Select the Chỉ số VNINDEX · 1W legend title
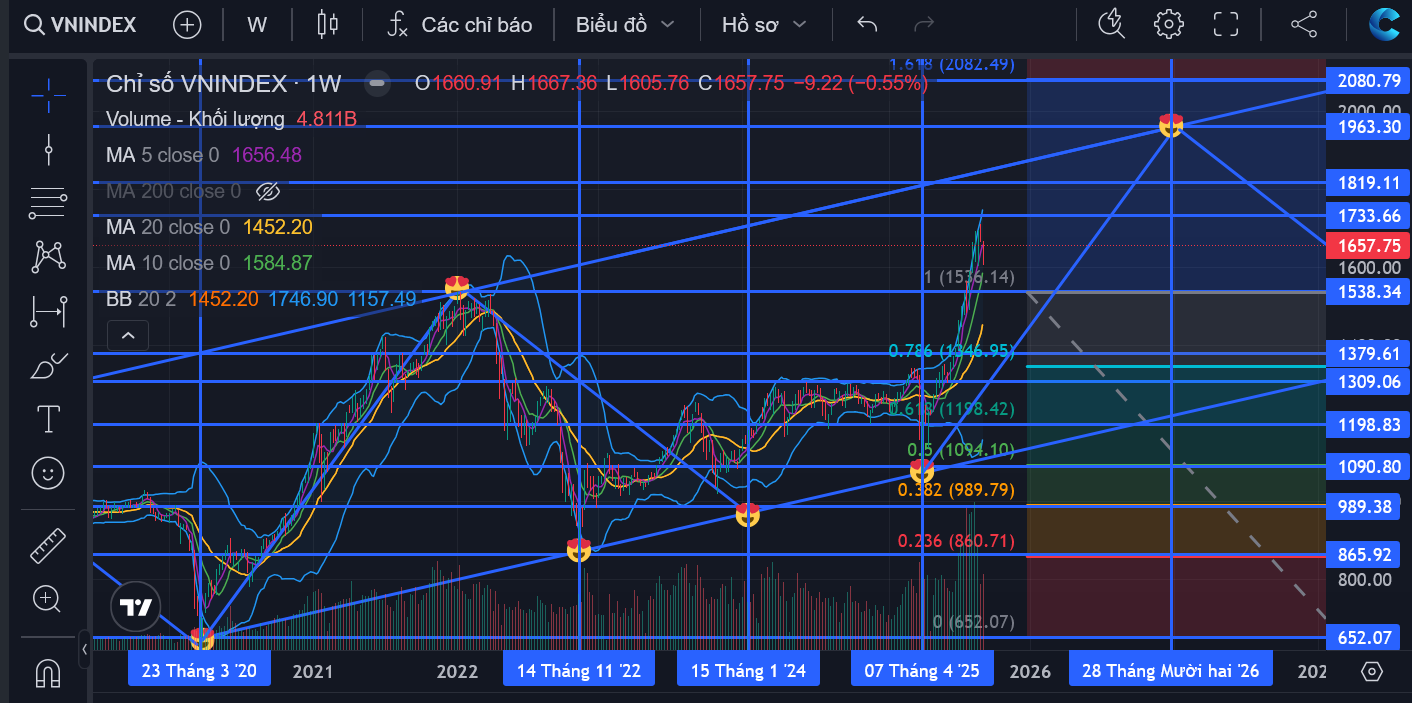Image resolution: width=1412 pixels, height=703 pixels. [x=224, y=83]
